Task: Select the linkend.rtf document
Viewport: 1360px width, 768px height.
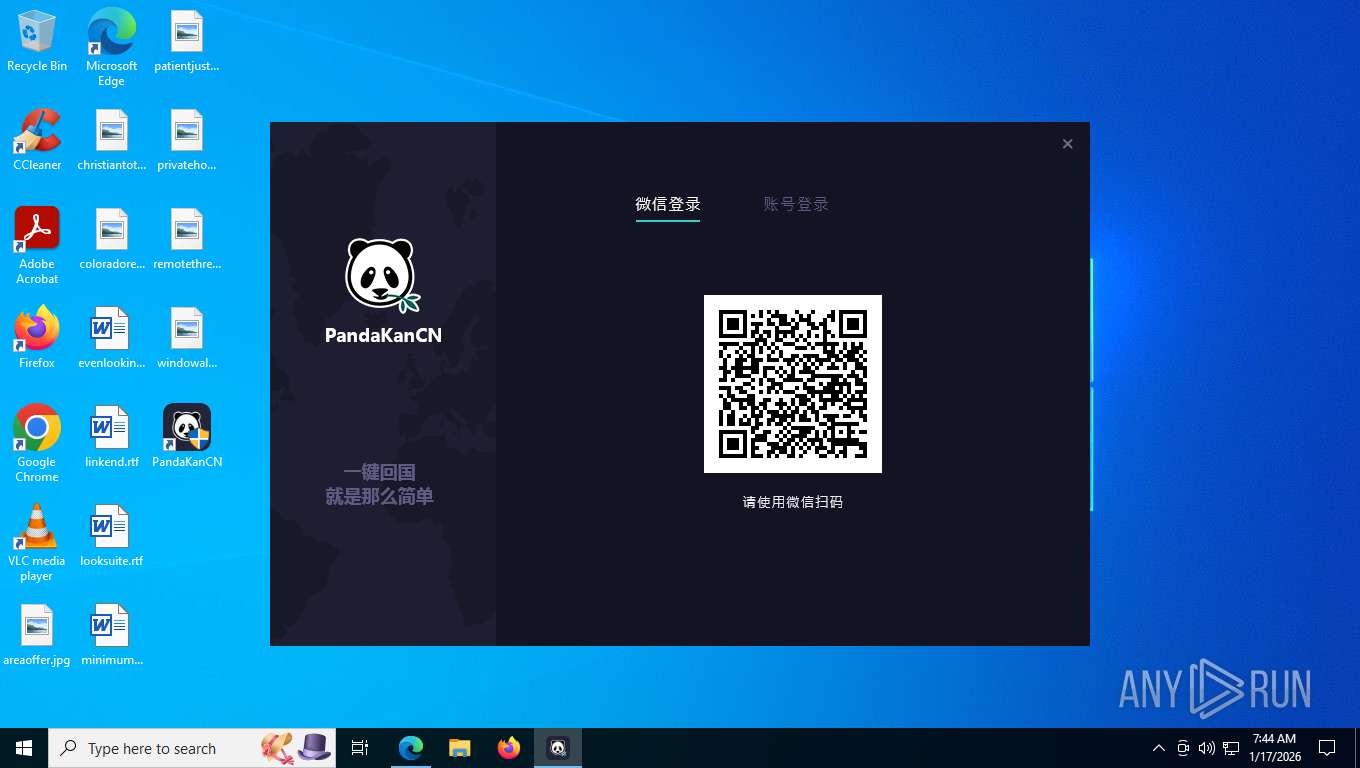Action: click(x=112, y=437)
